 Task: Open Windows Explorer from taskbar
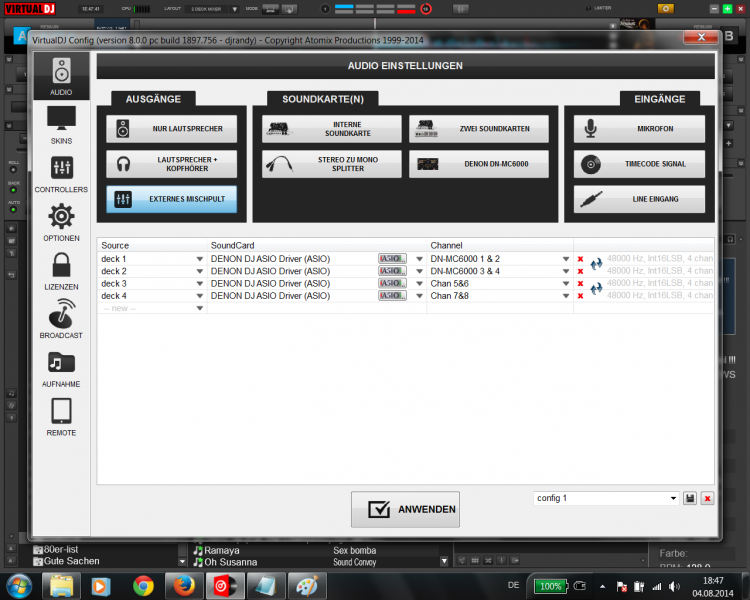(61, 586)
